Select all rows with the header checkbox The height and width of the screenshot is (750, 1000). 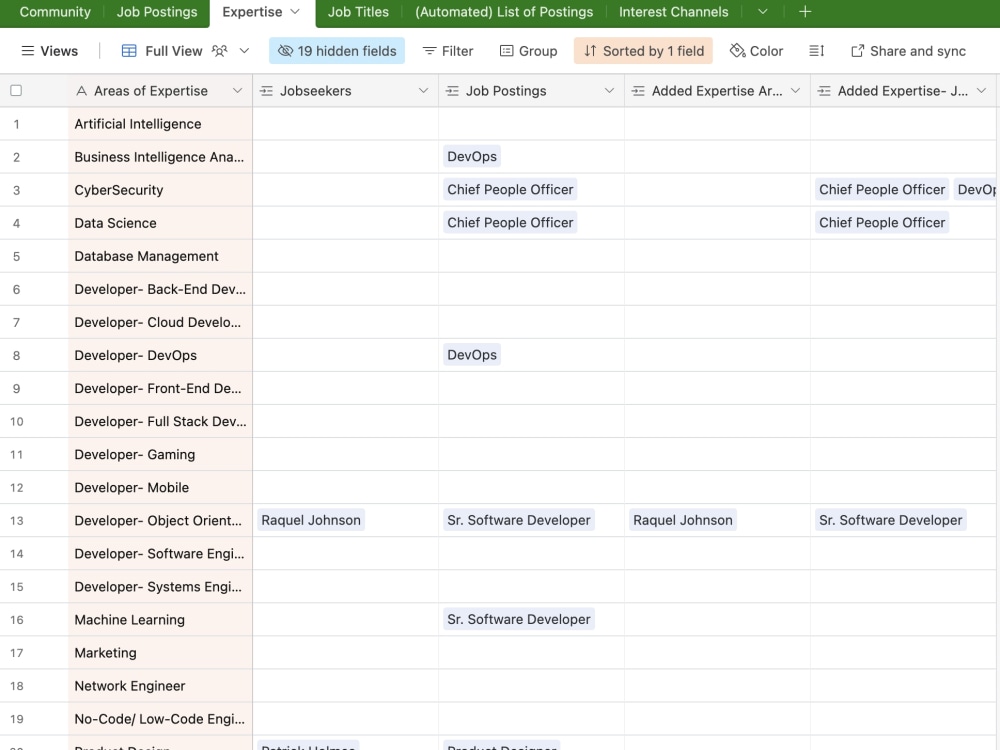pyautogui.click(x=14, y=90)
